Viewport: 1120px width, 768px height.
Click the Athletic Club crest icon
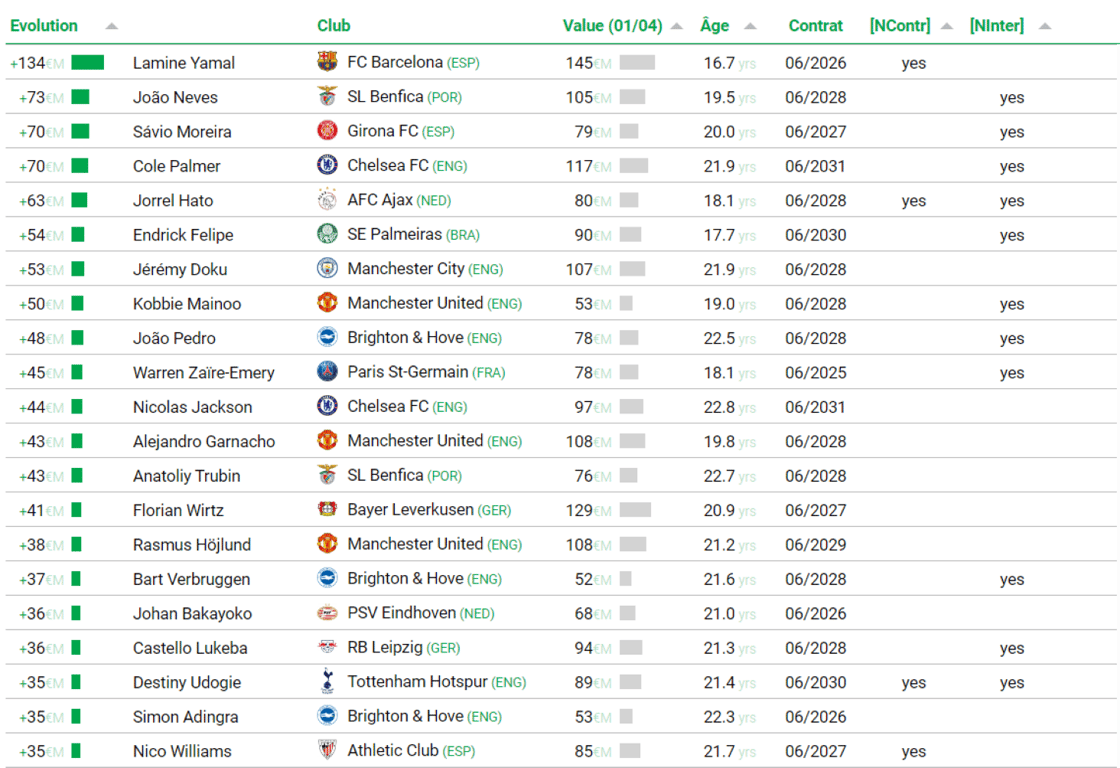pos(327,751)
